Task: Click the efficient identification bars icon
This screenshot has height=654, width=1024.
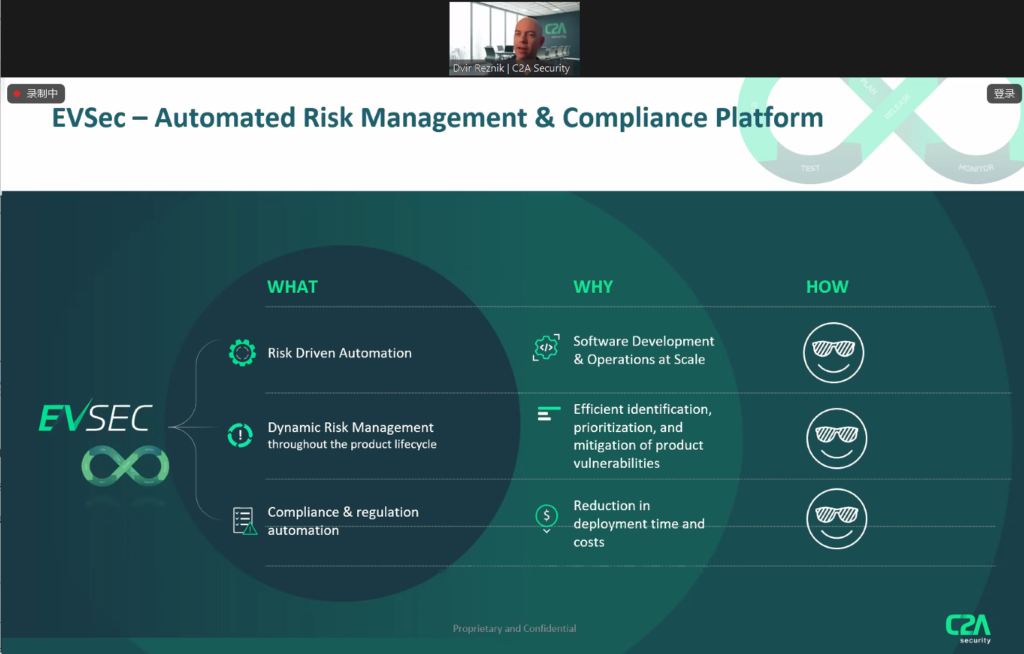Action: [x=548, y=413]
